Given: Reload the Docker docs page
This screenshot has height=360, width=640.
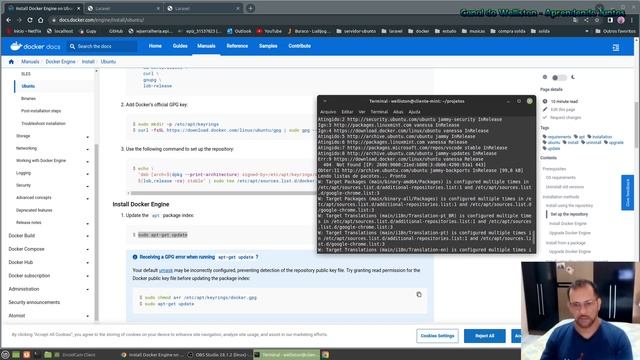Looking at the screenshot, I should click(x=29, y=20).
